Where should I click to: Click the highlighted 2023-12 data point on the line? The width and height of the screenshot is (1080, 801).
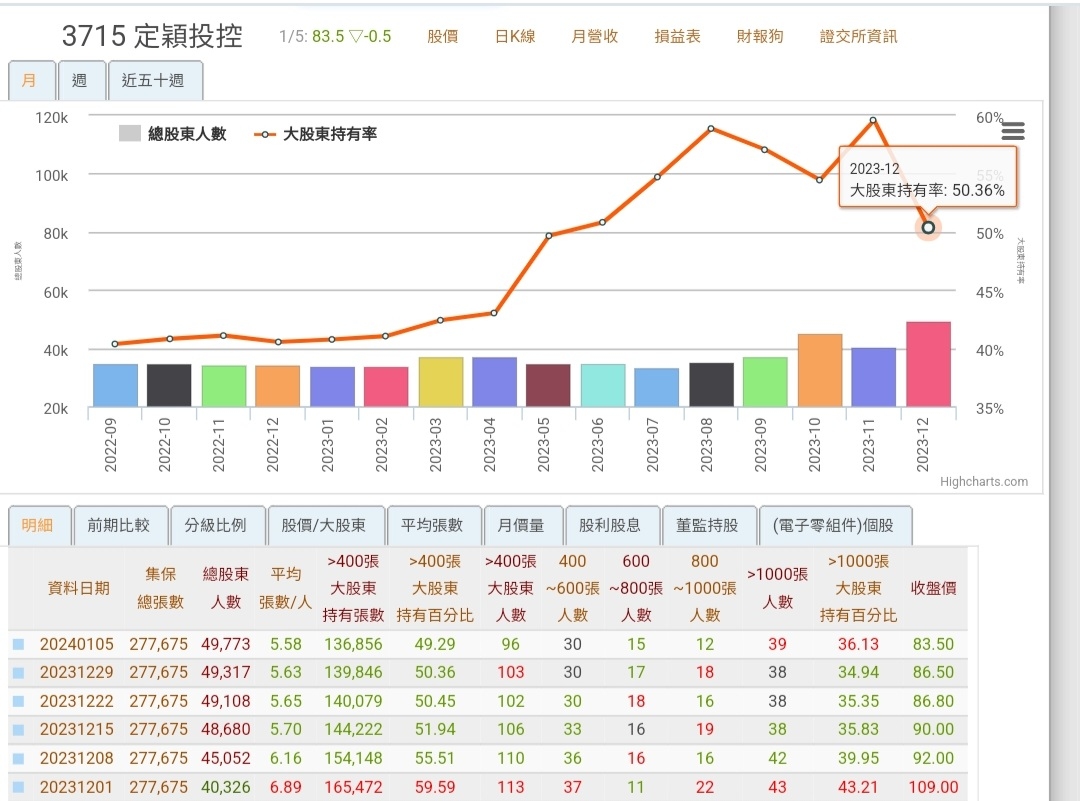pos(927,227)
